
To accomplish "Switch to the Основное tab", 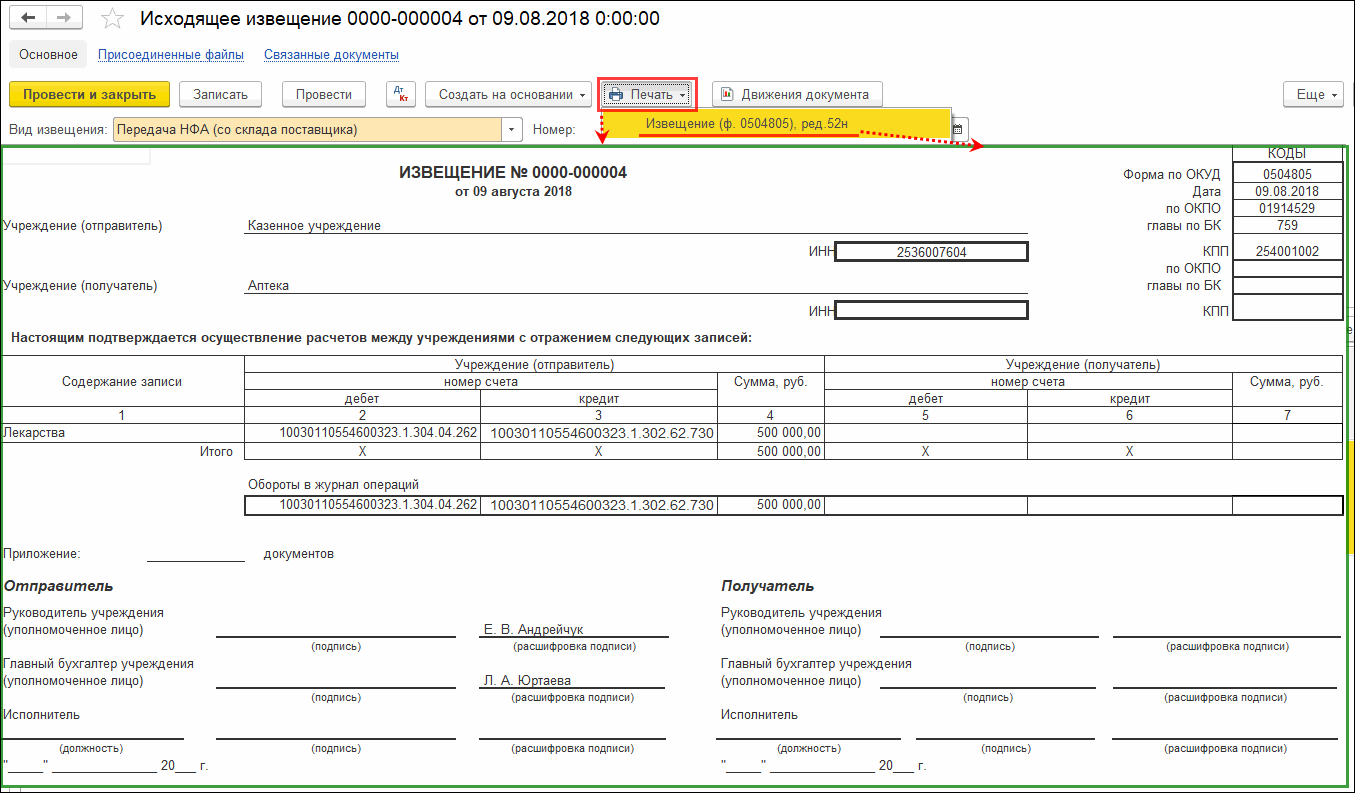I will click(x=48, y=54).
